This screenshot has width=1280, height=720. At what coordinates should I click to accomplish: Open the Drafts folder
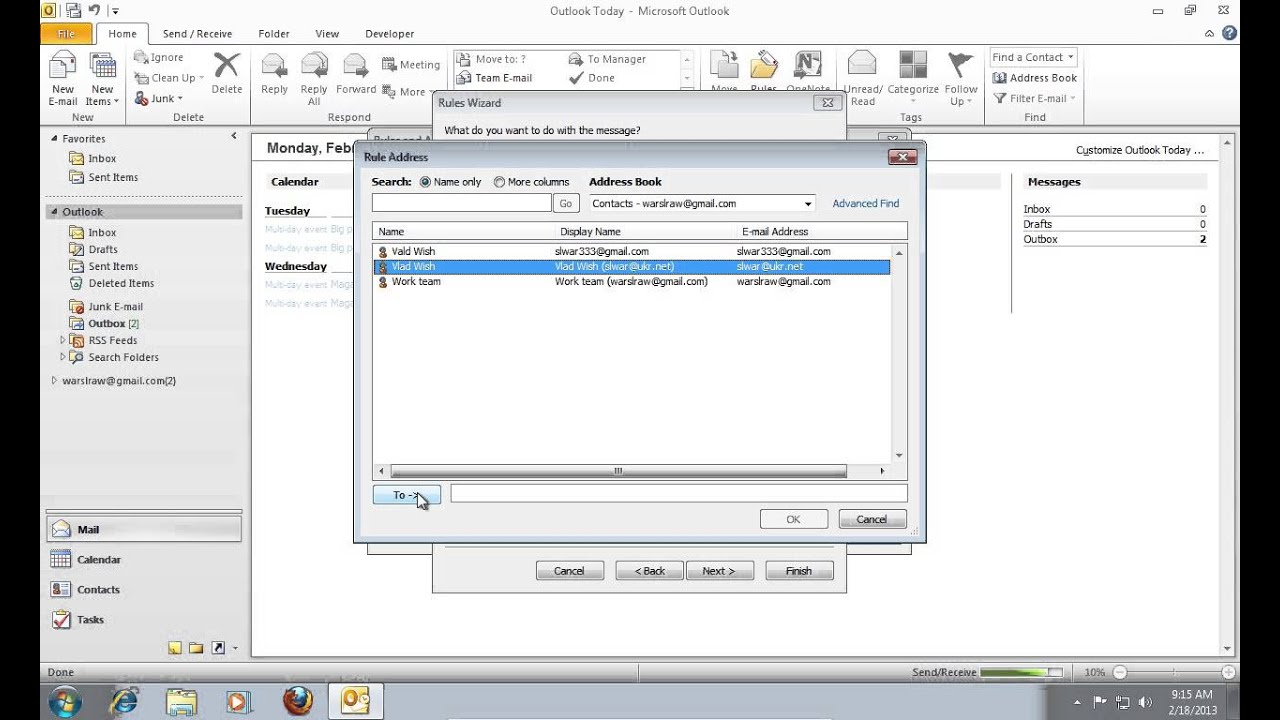tap(102, 249)
